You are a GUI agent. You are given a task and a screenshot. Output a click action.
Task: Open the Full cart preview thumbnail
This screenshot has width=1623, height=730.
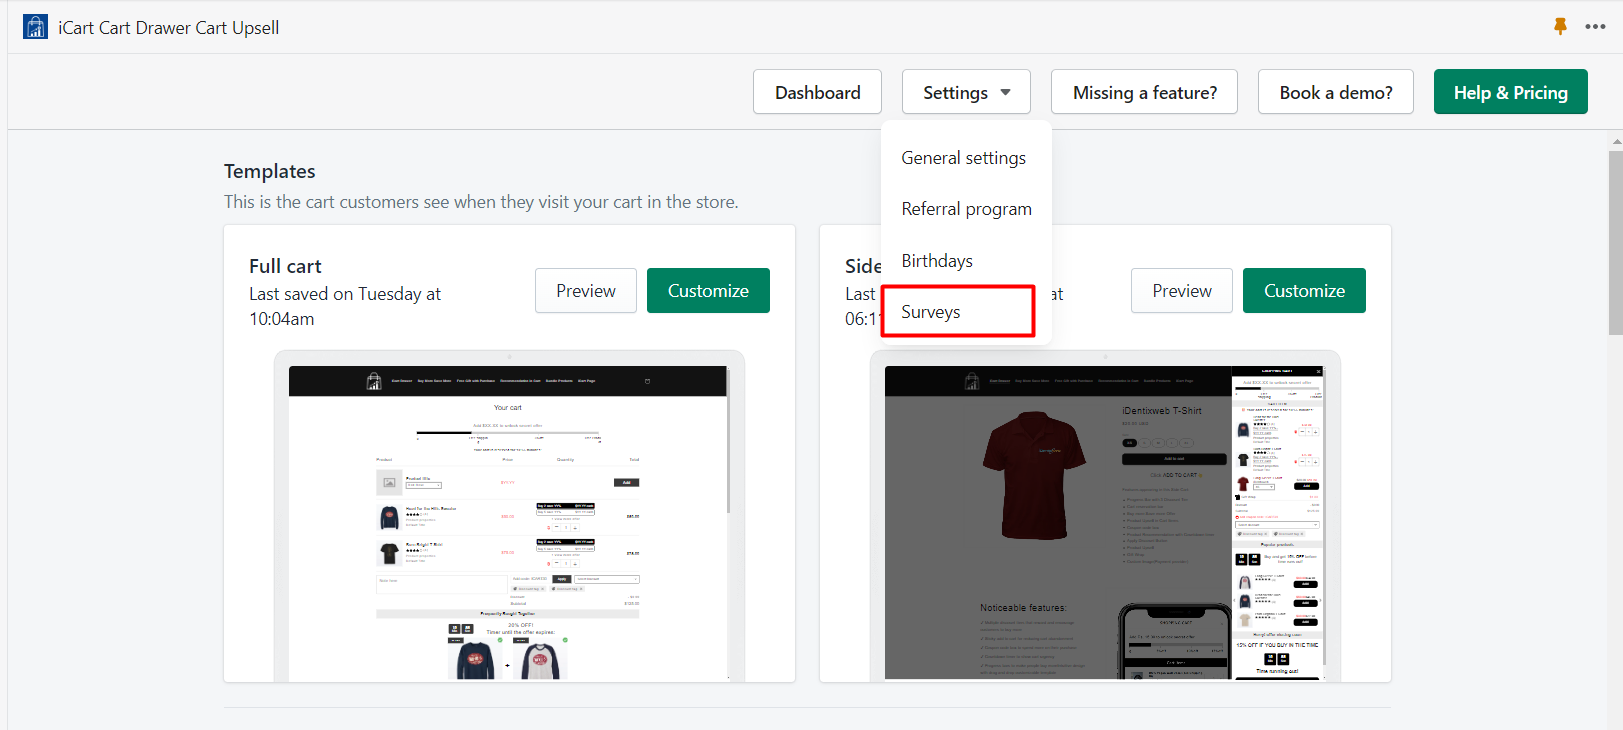tap(509, 517)
